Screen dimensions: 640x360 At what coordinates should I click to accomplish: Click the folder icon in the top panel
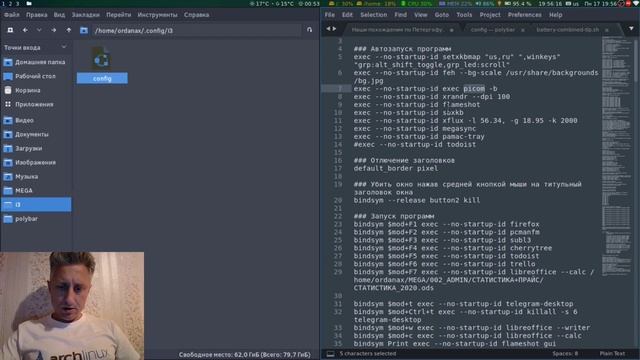pyautogui.click(x=29, y=4)
